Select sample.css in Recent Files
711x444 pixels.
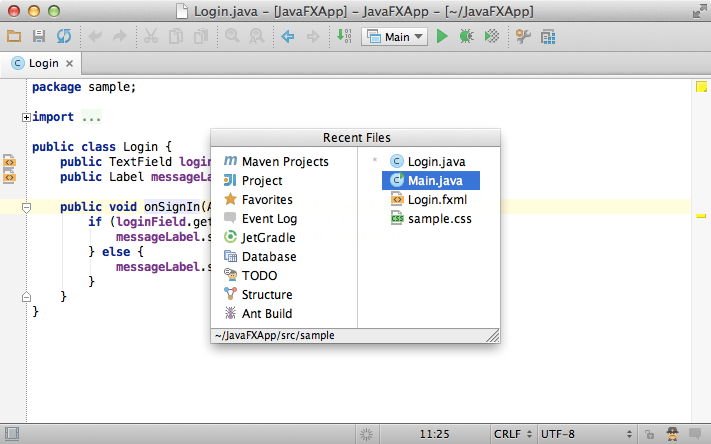pos(431,219)
